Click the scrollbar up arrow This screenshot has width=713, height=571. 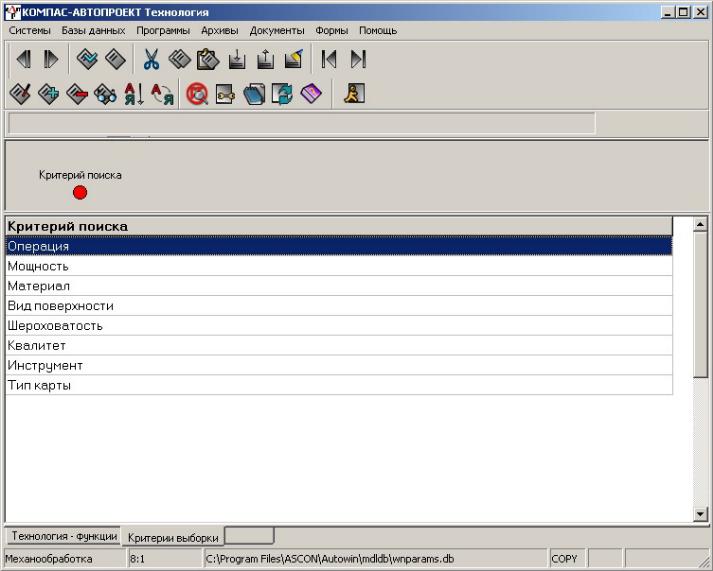tap(700, 224)
